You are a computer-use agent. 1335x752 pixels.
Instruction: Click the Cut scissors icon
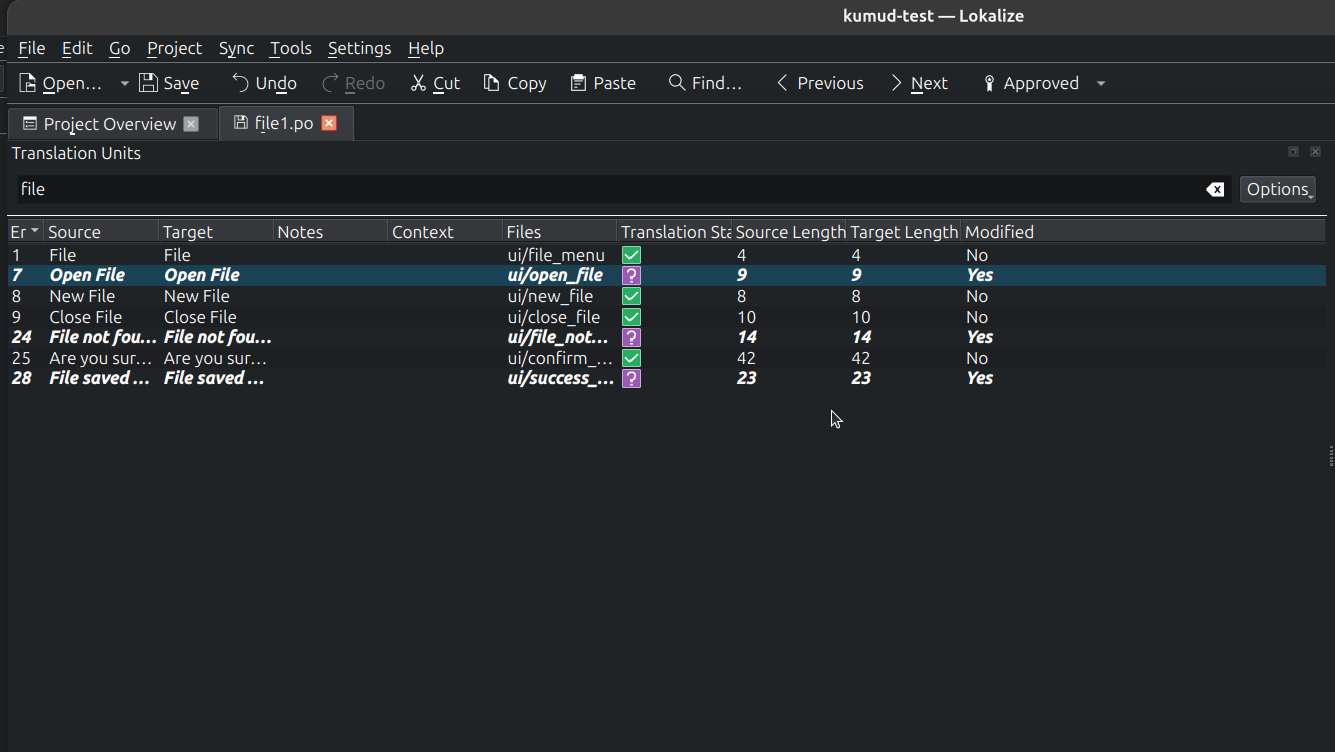(x=419, y=83)
